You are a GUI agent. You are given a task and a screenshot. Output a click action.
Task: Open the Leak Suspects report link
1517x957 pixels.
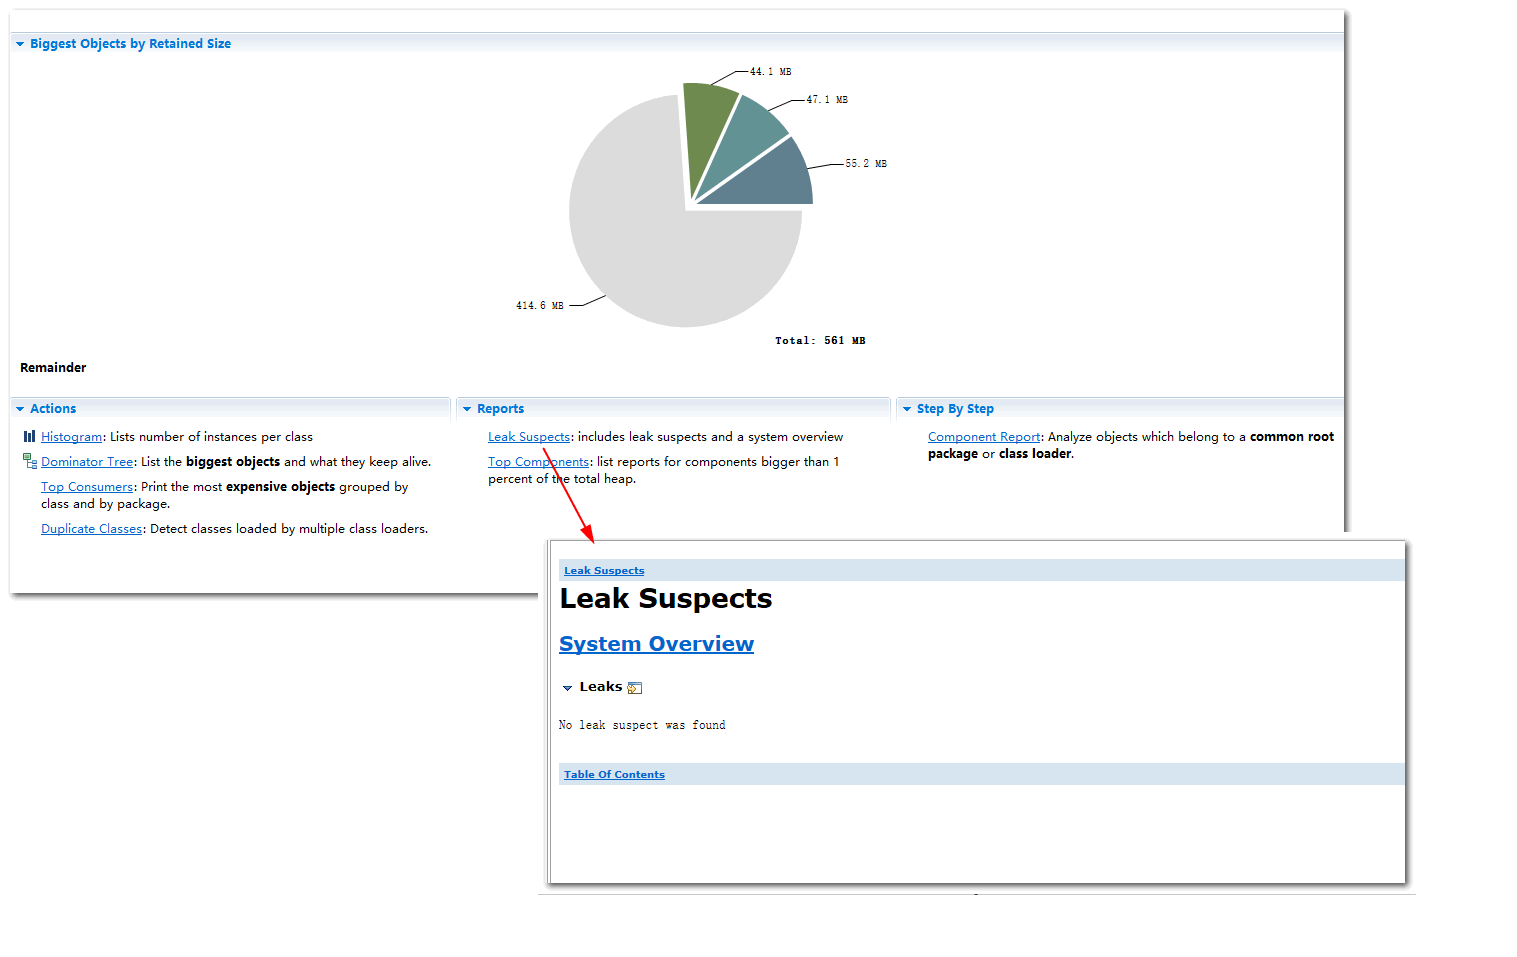[528, 437]
